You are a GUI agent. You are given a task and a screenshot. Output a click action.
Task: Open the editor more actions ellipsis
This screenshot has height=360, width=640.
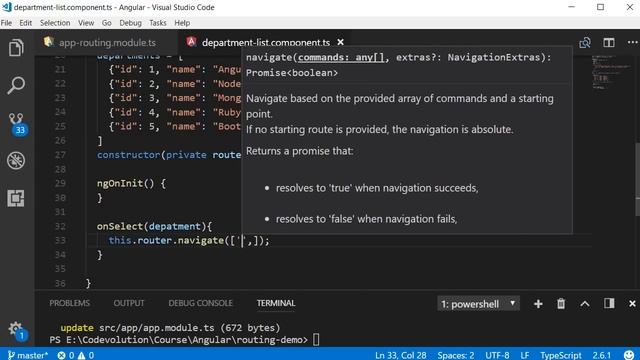[632, 42]
